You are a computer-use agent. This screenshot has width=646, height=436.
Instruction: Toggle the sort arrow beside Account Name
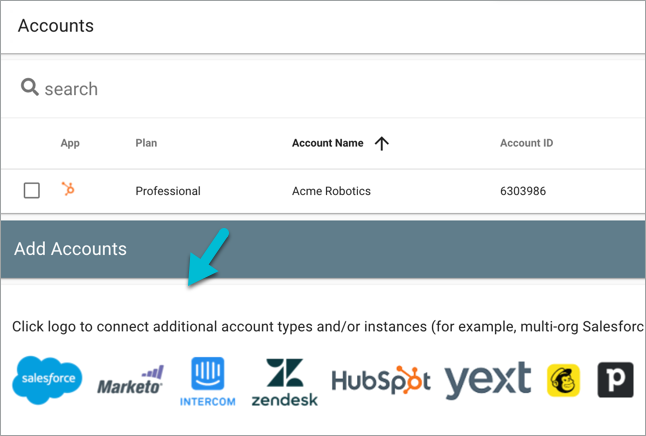(x=381, y=144)
